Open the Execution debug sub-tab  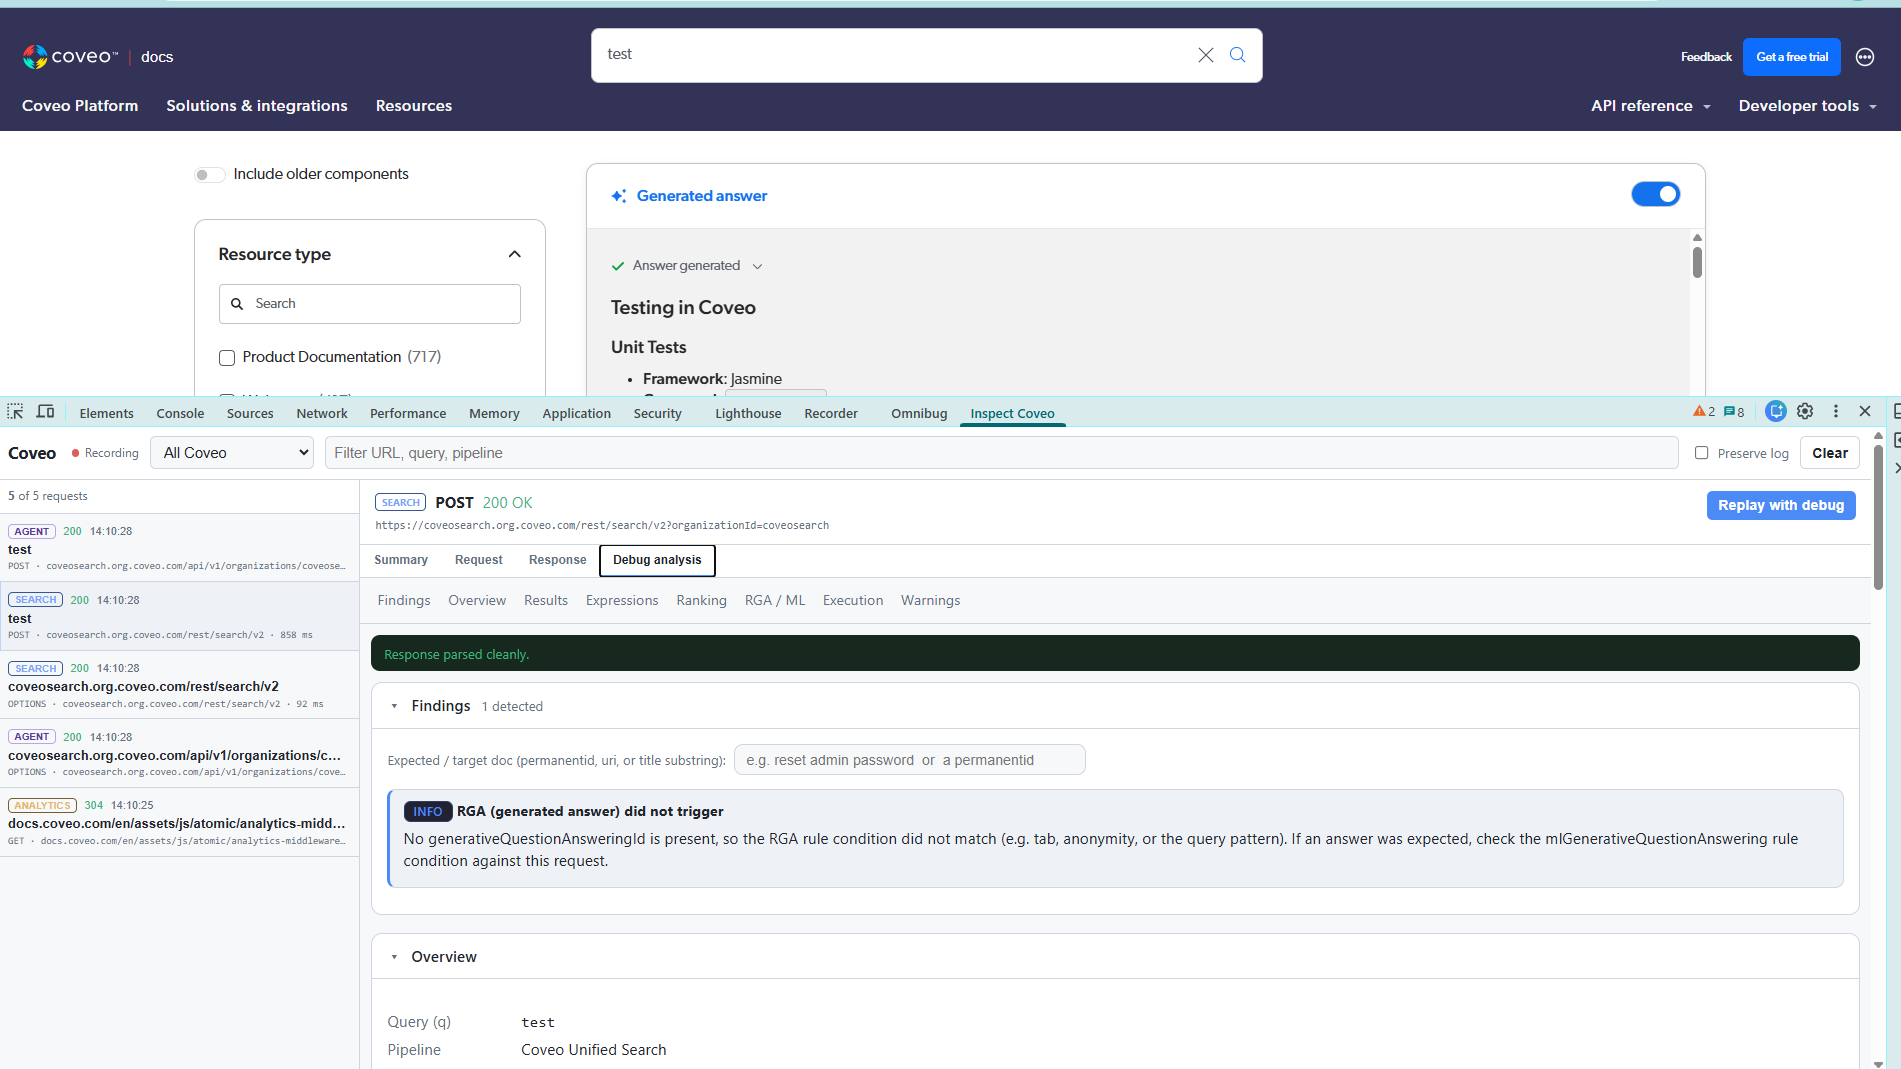pyautogui.click(x=853, y=600)
